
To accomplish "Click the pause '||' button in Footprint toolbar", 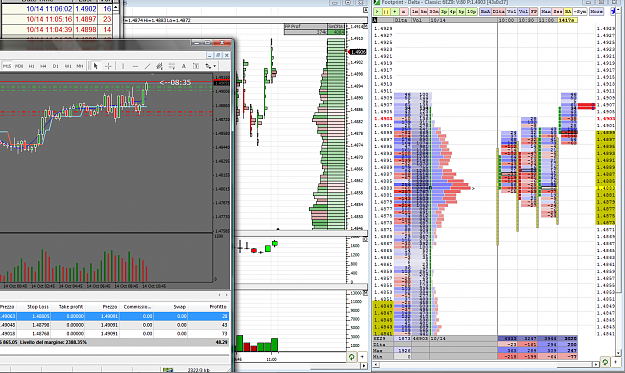I will click(x=386, y=12).
